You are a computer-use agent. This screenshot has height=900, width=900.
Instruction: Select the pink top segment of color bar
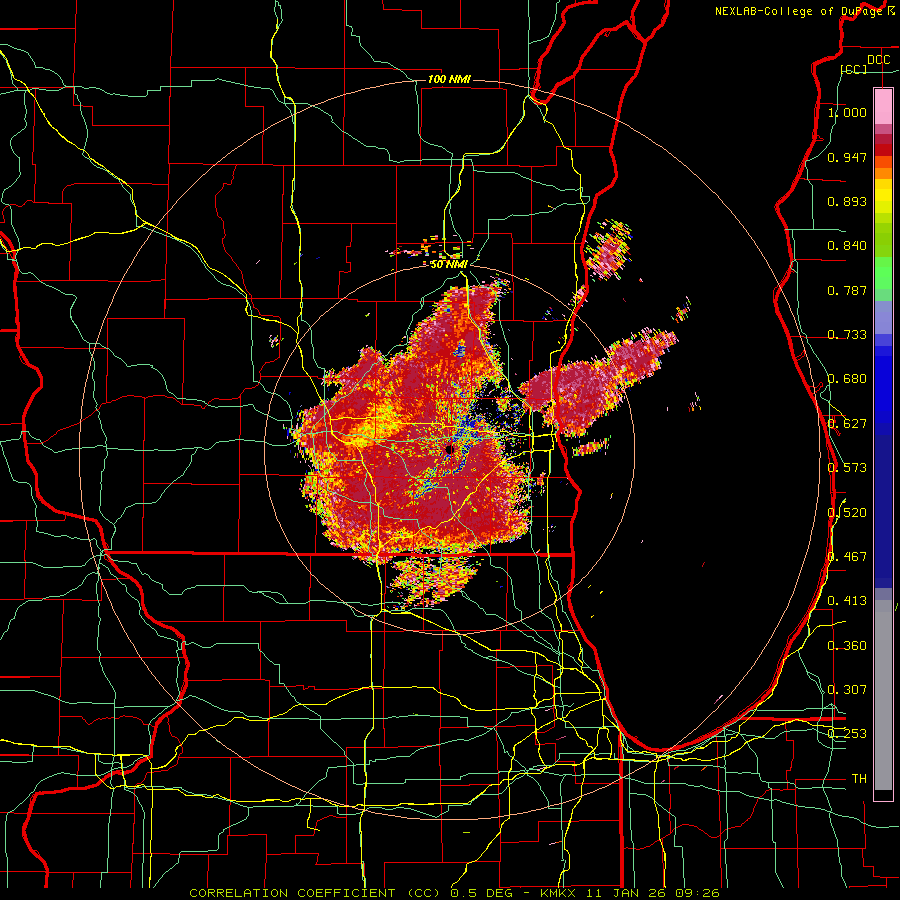(x=883, y=107)
